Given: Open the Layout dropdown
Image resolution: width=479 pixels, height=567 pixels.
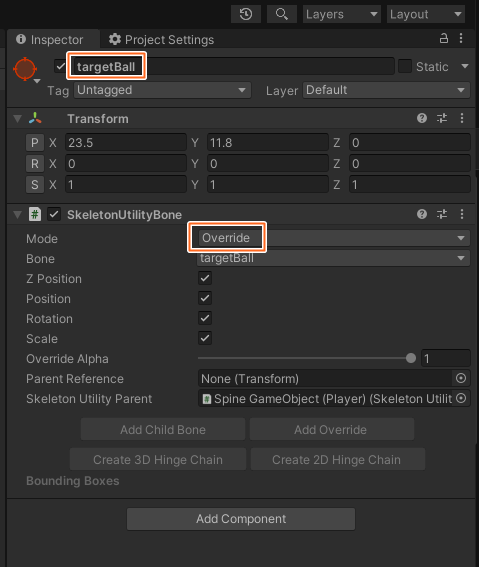Looking at the screenshot, I should [x=426, y=14].
